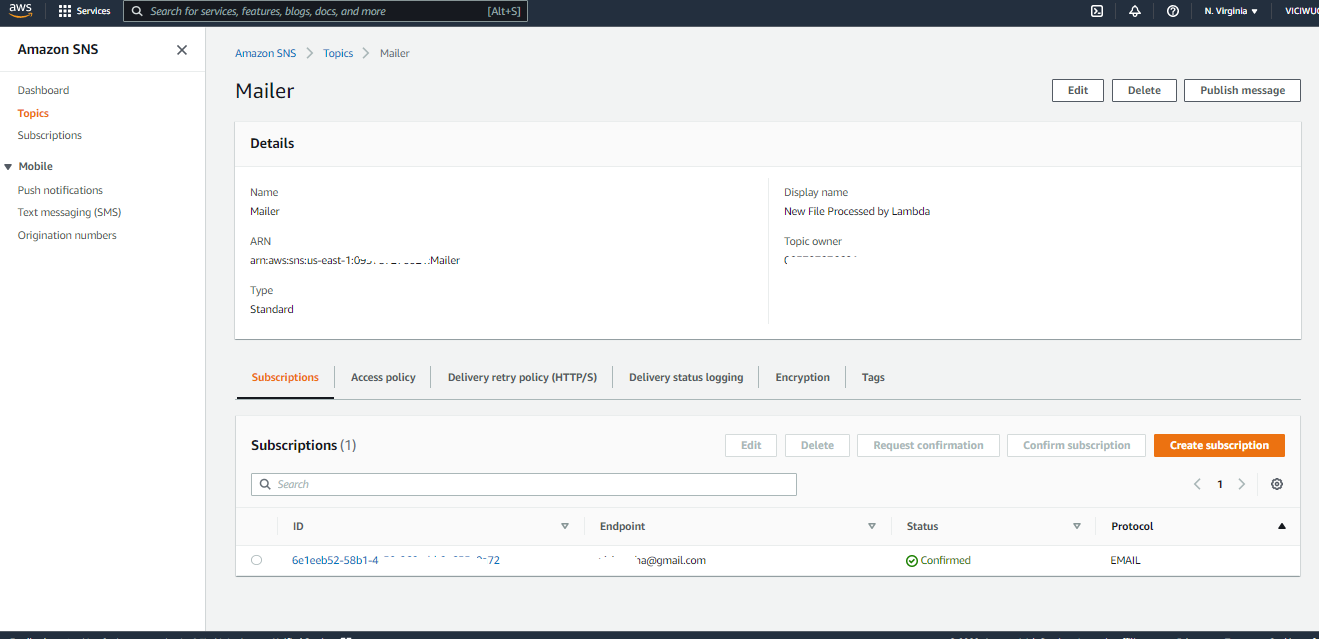Open the account name menu

[x=1301, y=11]
